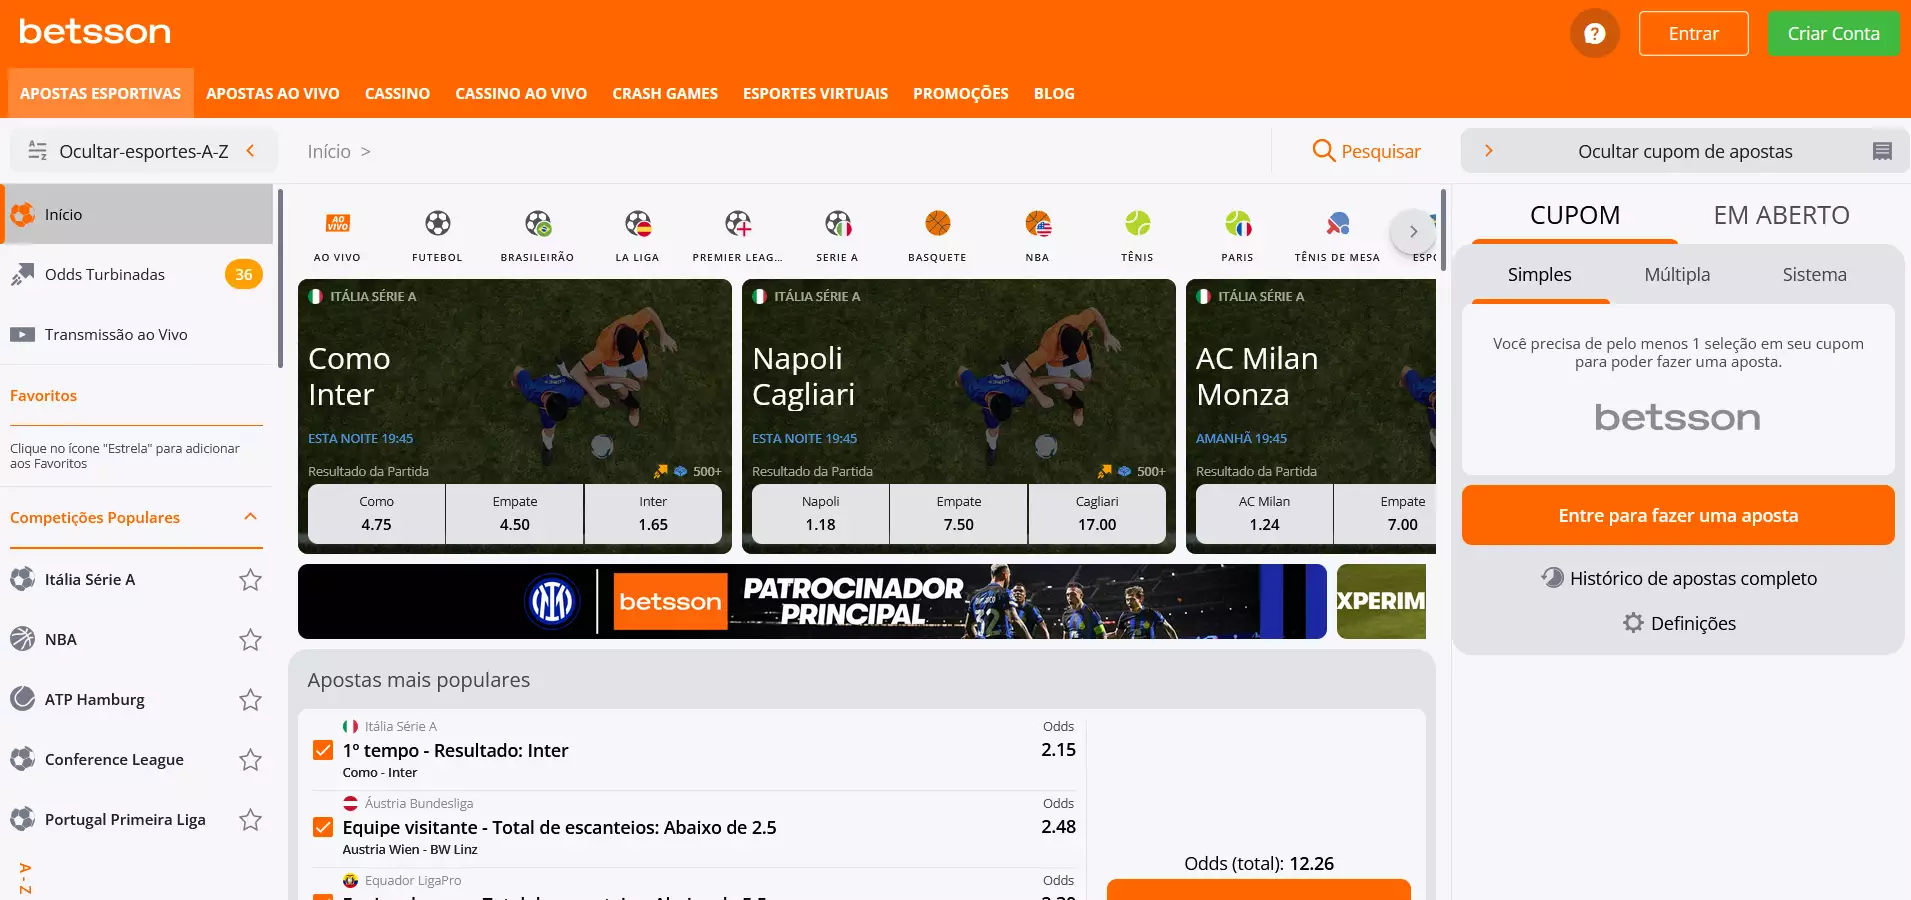Open the NBA category icon
1911x900 pixels.
1037,224
